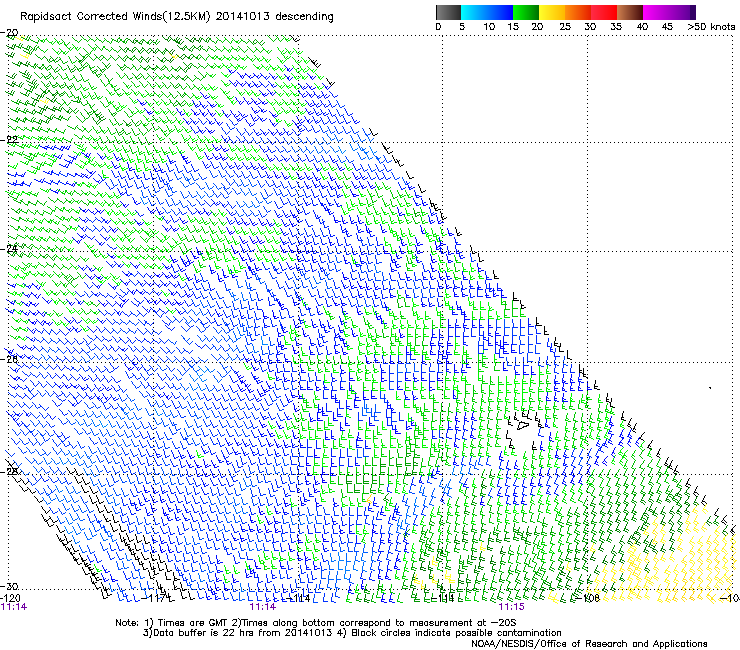Click the '40' legend scale label
Image resolution: width=740 pixels, height=650 pixels.
[x=642, y=27]
